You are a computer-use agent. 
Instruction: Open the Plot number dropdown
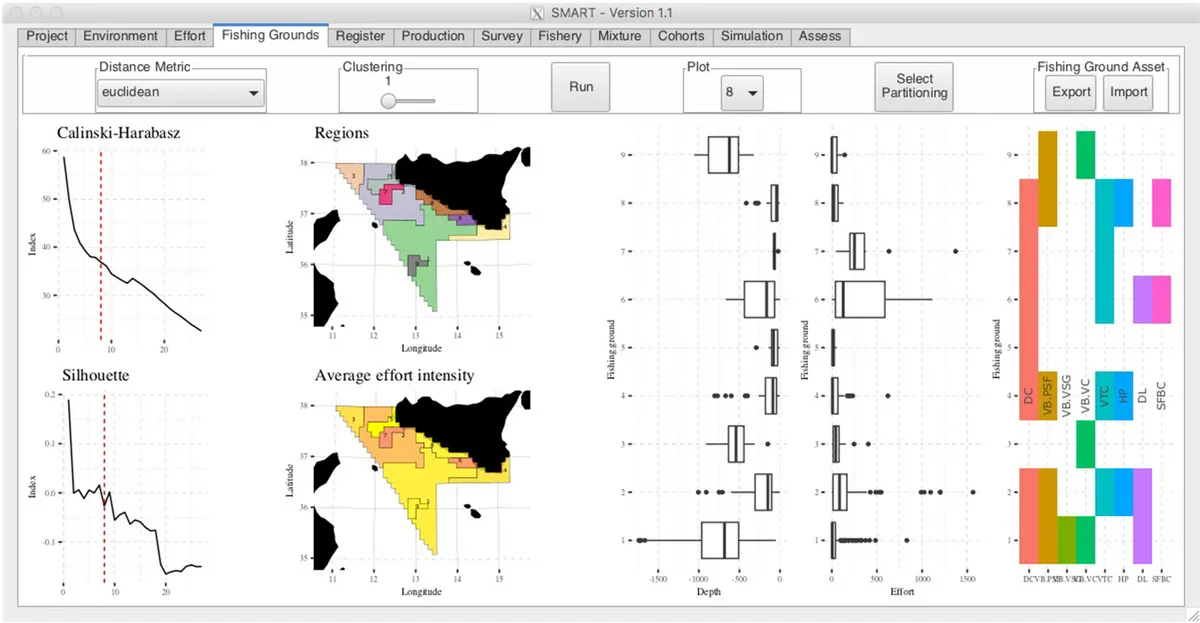tap(742, 92)
